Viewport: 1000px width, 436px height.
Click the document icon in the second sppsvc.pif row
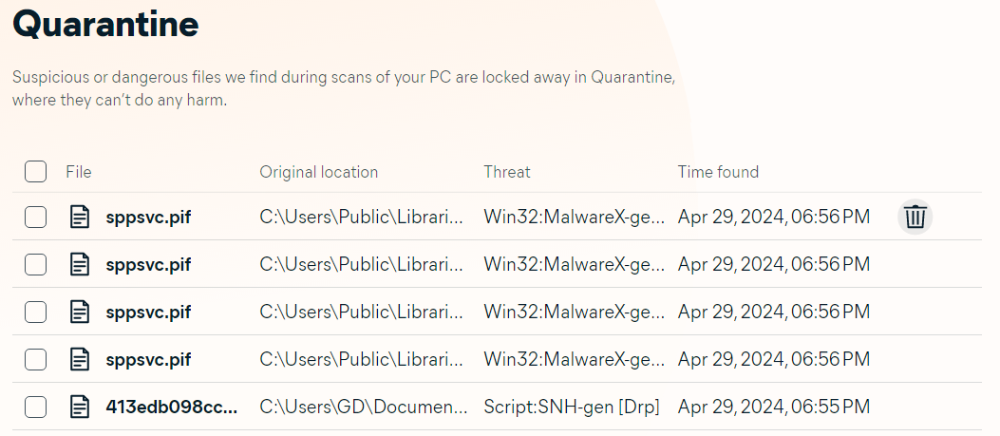(x=79, y=264)
